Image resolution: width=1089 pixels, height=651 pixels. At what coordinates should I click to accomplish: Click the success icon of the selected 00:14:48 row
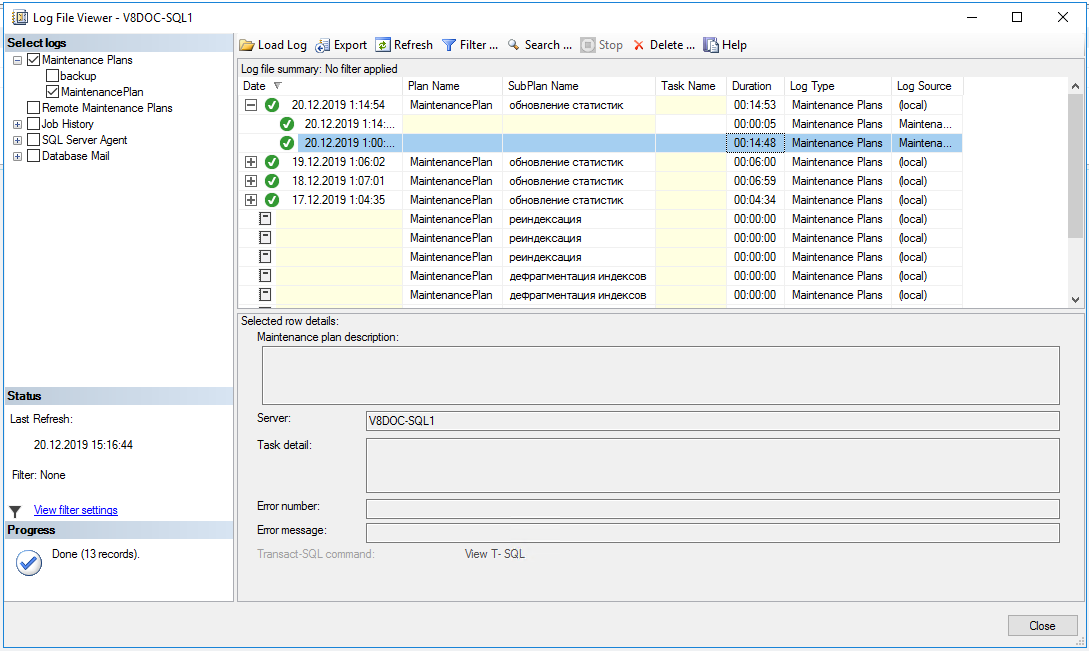pos(287,143)
